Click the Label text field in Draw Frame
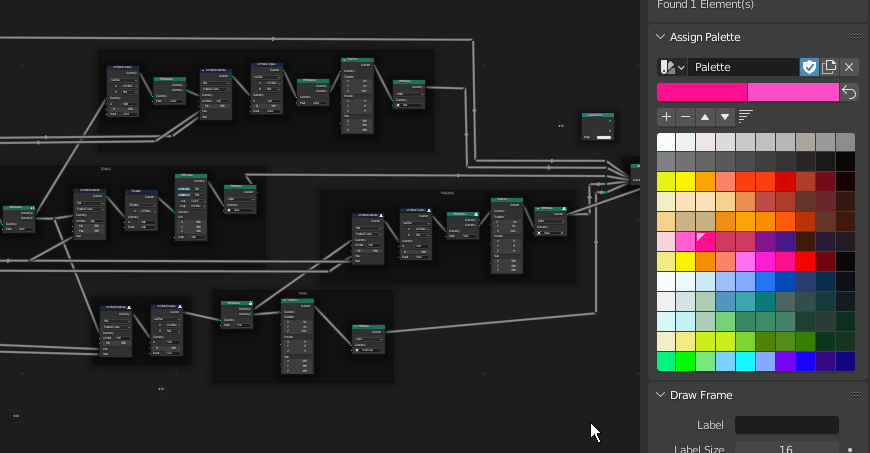870x453 pixels. [x=787, y=425]
